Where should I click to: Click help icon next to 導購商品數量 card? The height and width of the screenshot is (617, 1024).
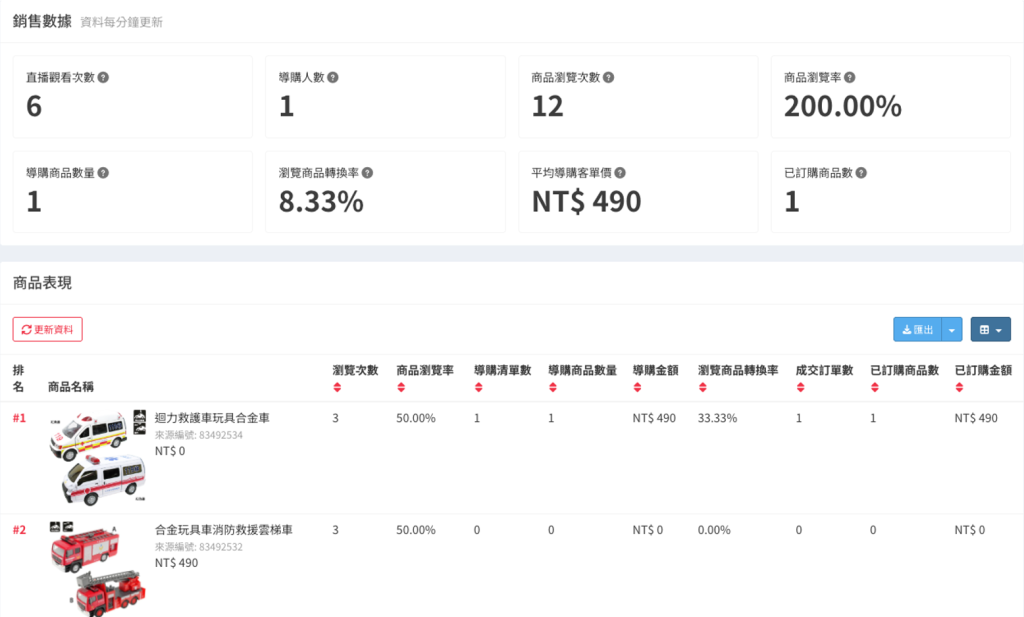point(103,173)
